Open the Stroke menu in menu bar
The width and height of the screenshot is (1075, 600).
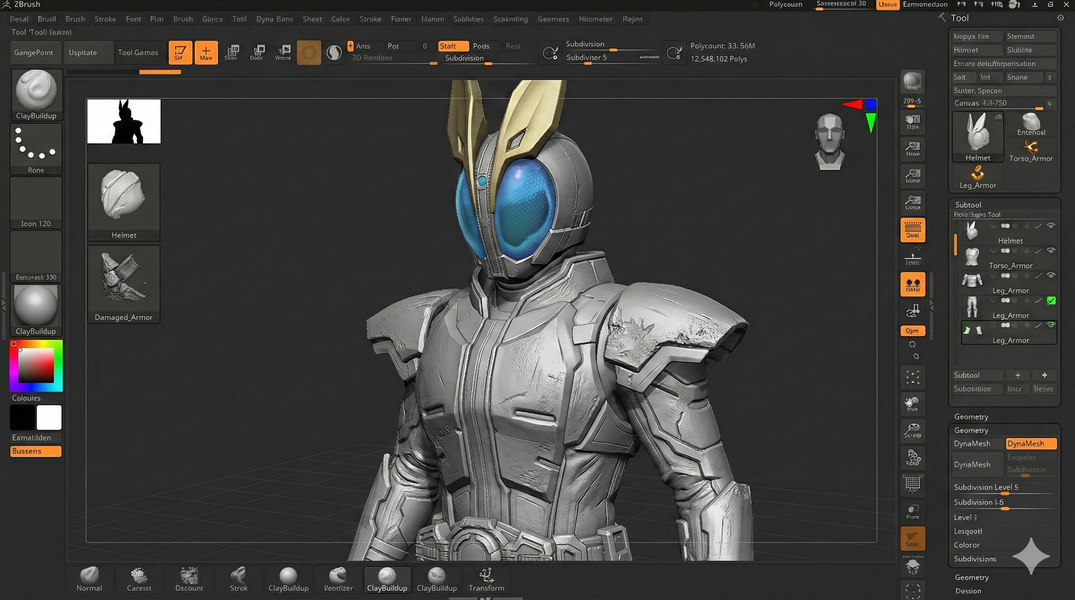tap(105, 19)
